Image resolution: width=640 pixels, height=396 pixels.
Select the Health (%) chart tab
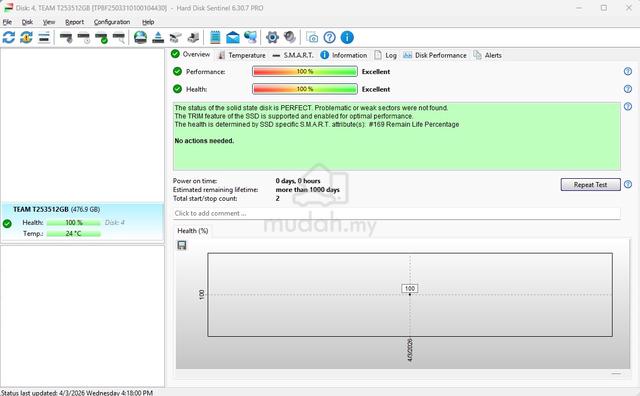[193, 231]
